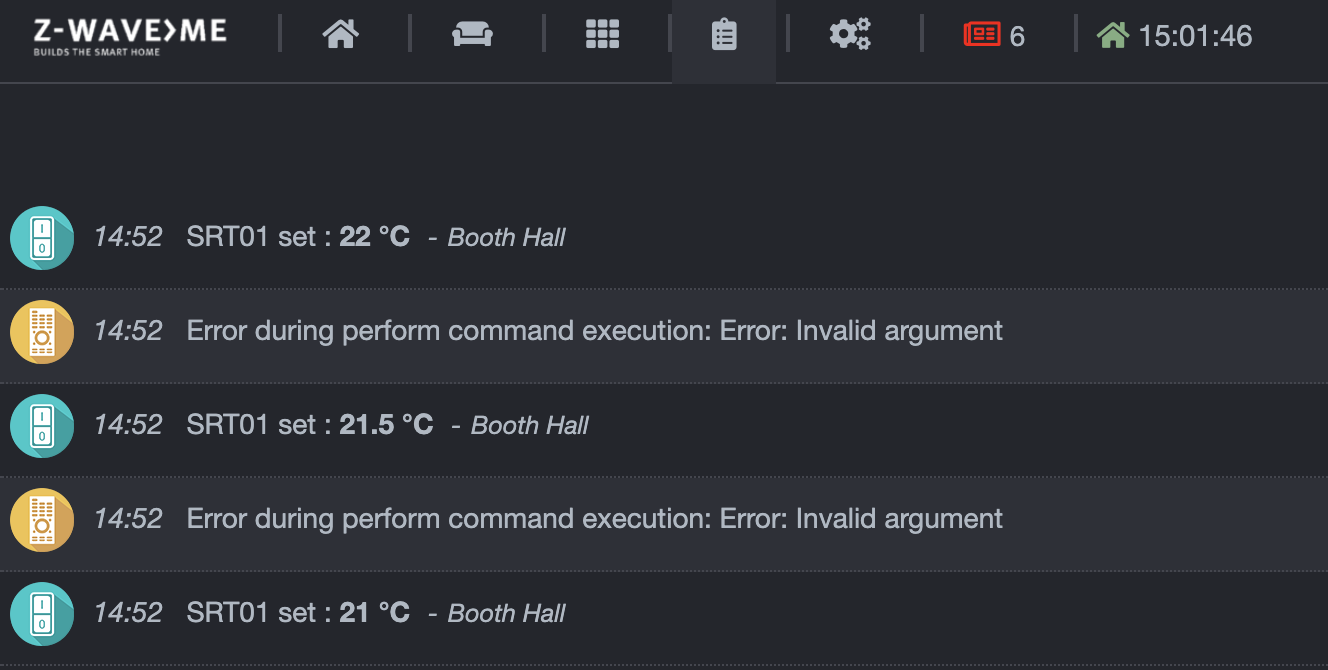Click the clock showing 15:01:46
The height and width of the screenshot is (670, 1328).
1195,35
